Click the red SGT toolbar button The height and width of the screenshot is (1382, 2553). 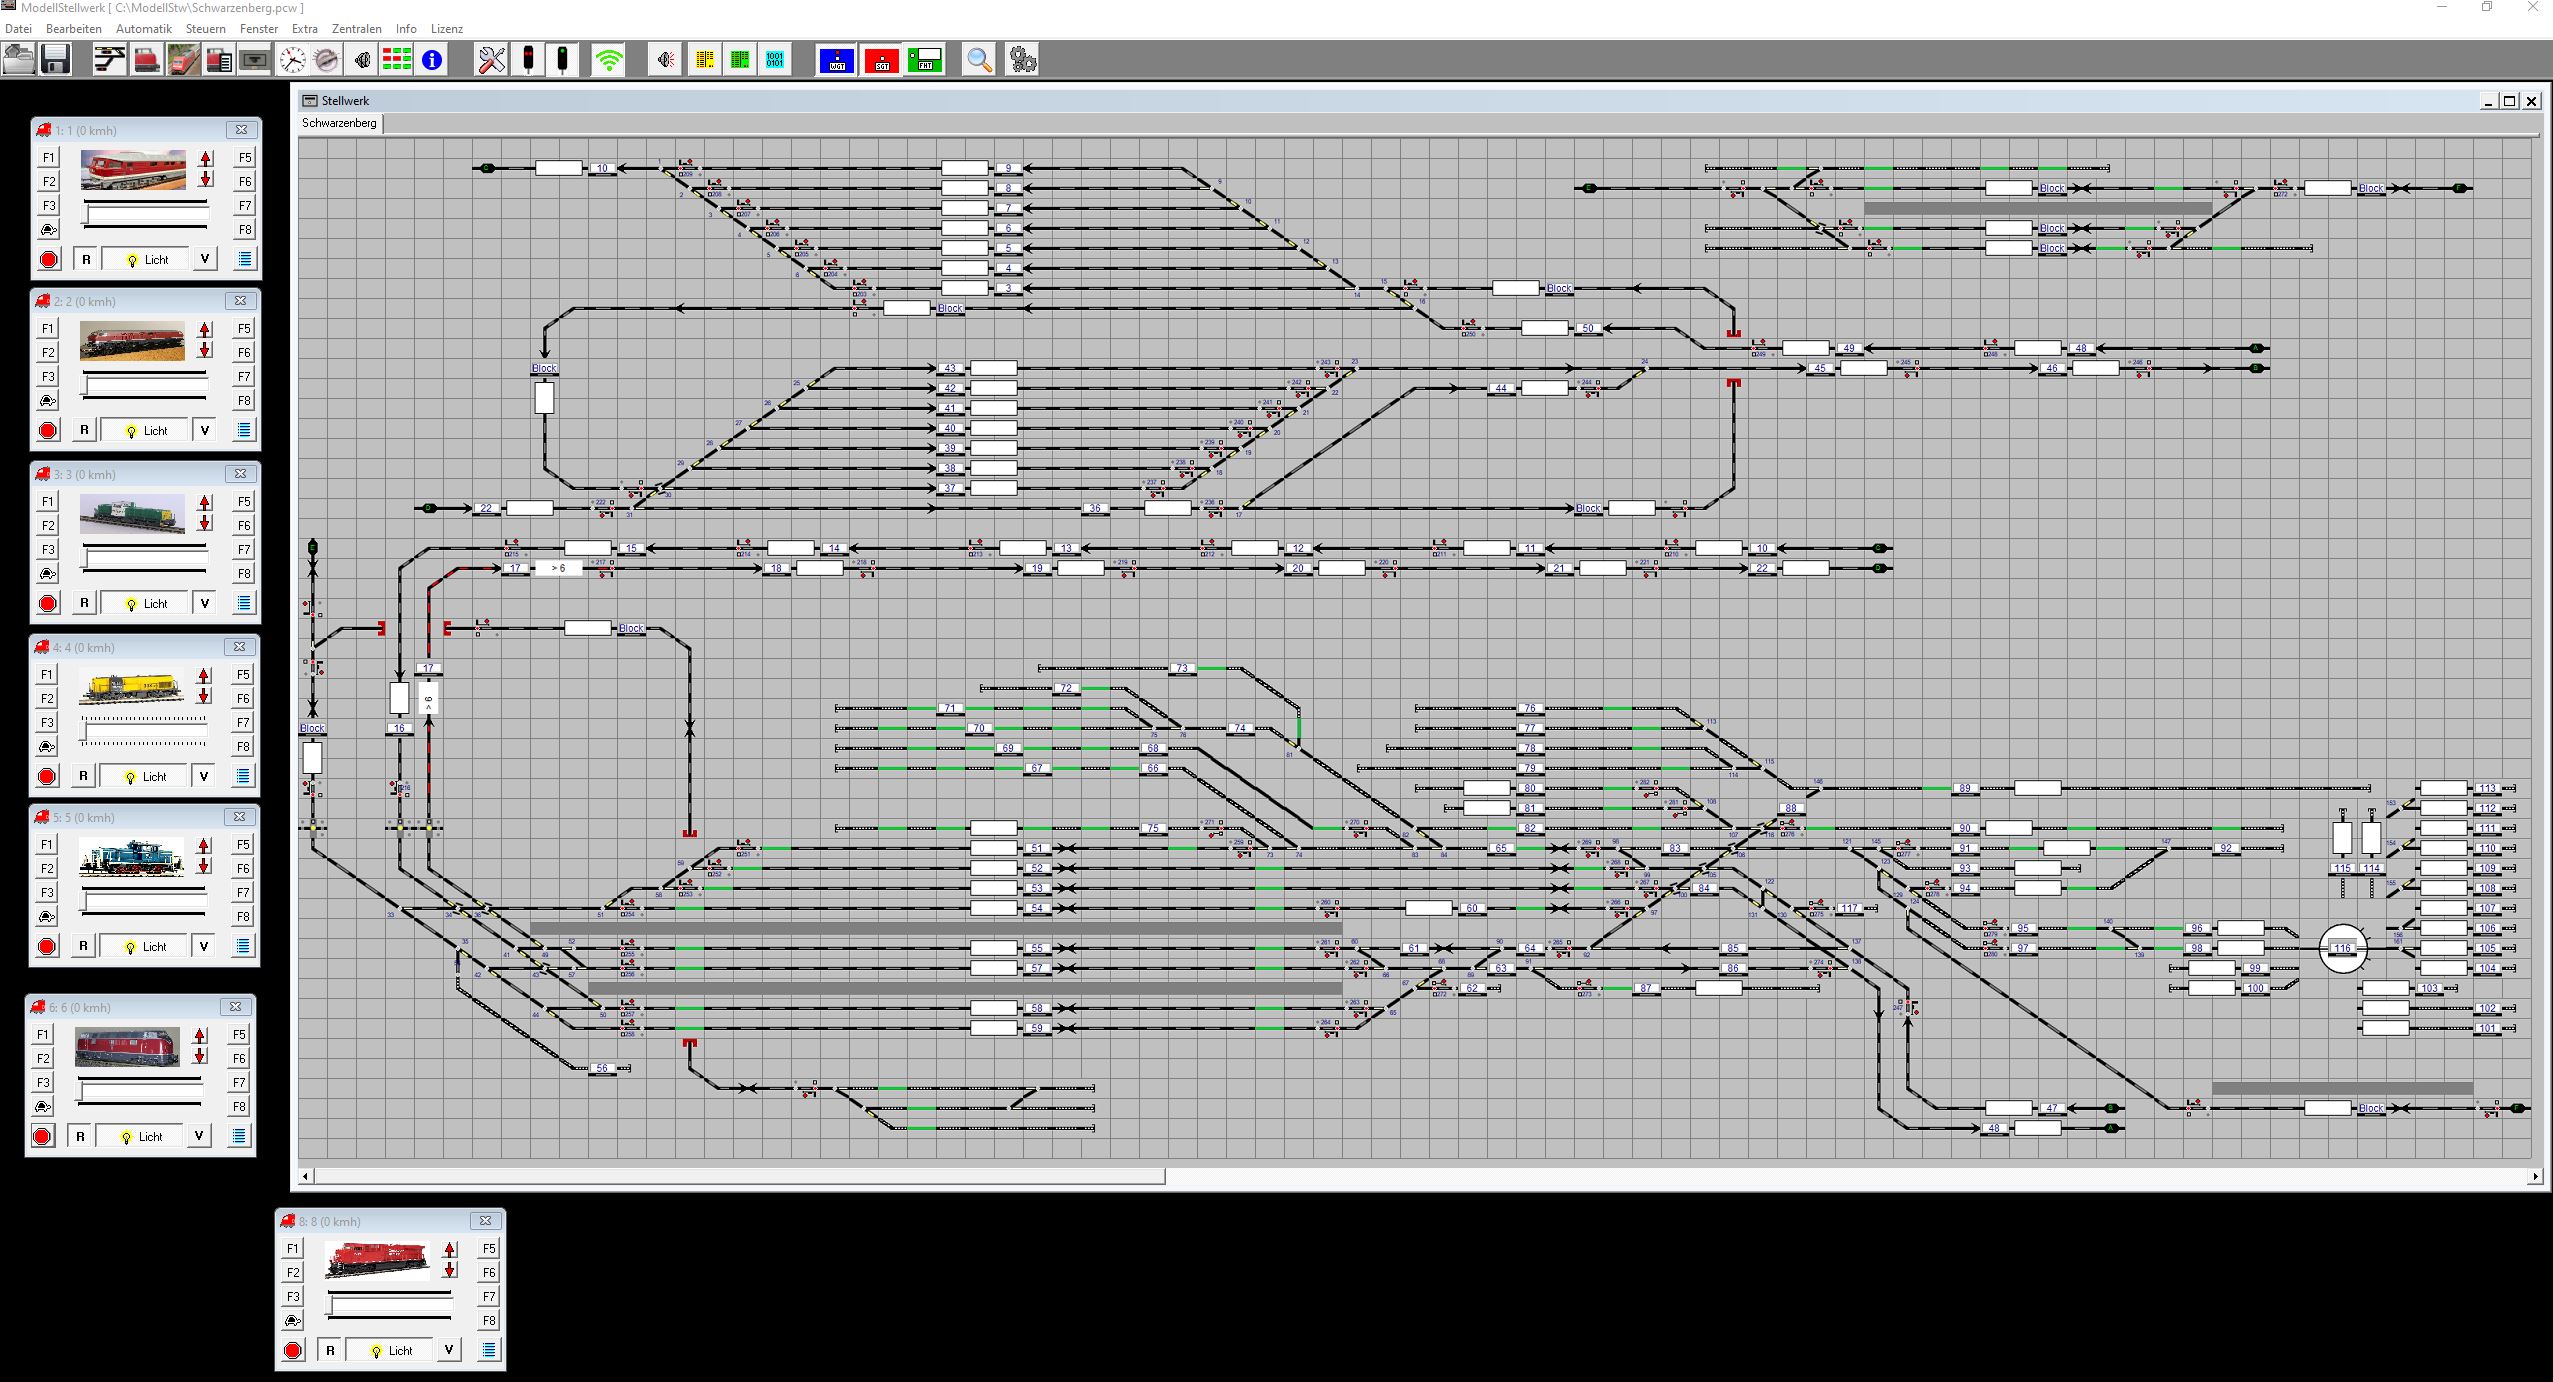(x=881, y=60)
